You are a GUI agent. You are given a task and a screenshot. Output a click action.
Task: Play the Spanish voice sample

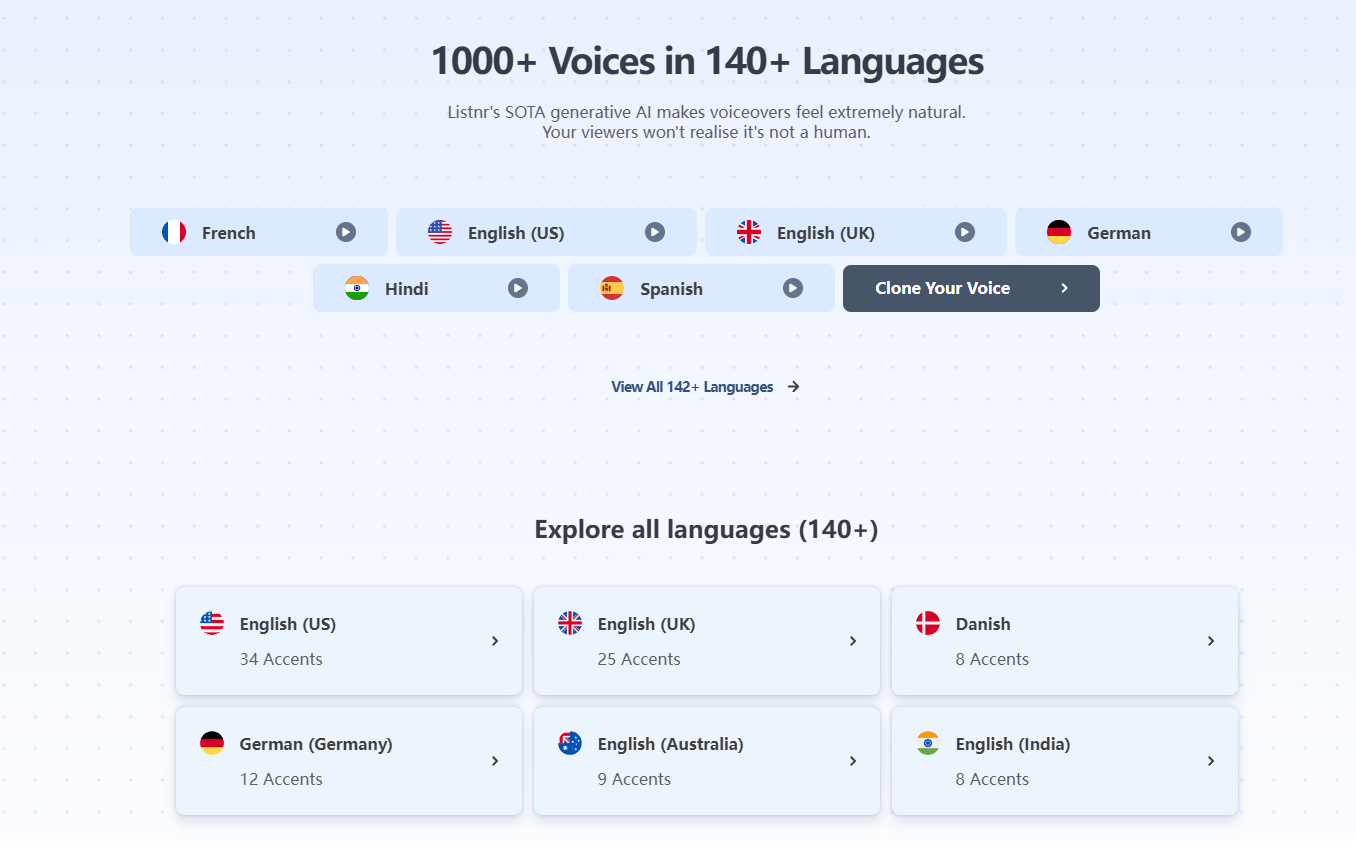pos(793,288)
